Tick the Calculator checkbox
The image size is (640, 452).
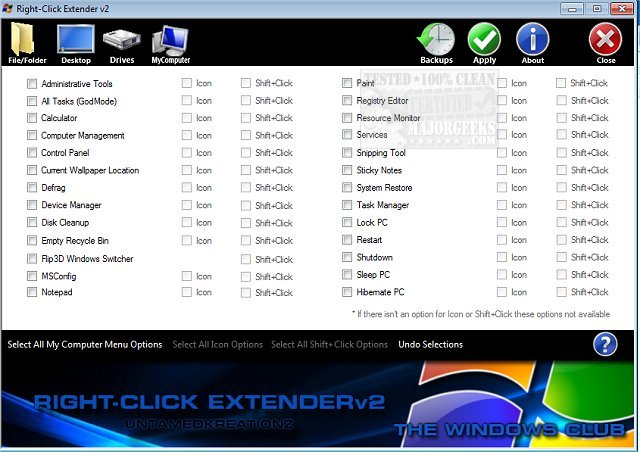click(32, 118)
